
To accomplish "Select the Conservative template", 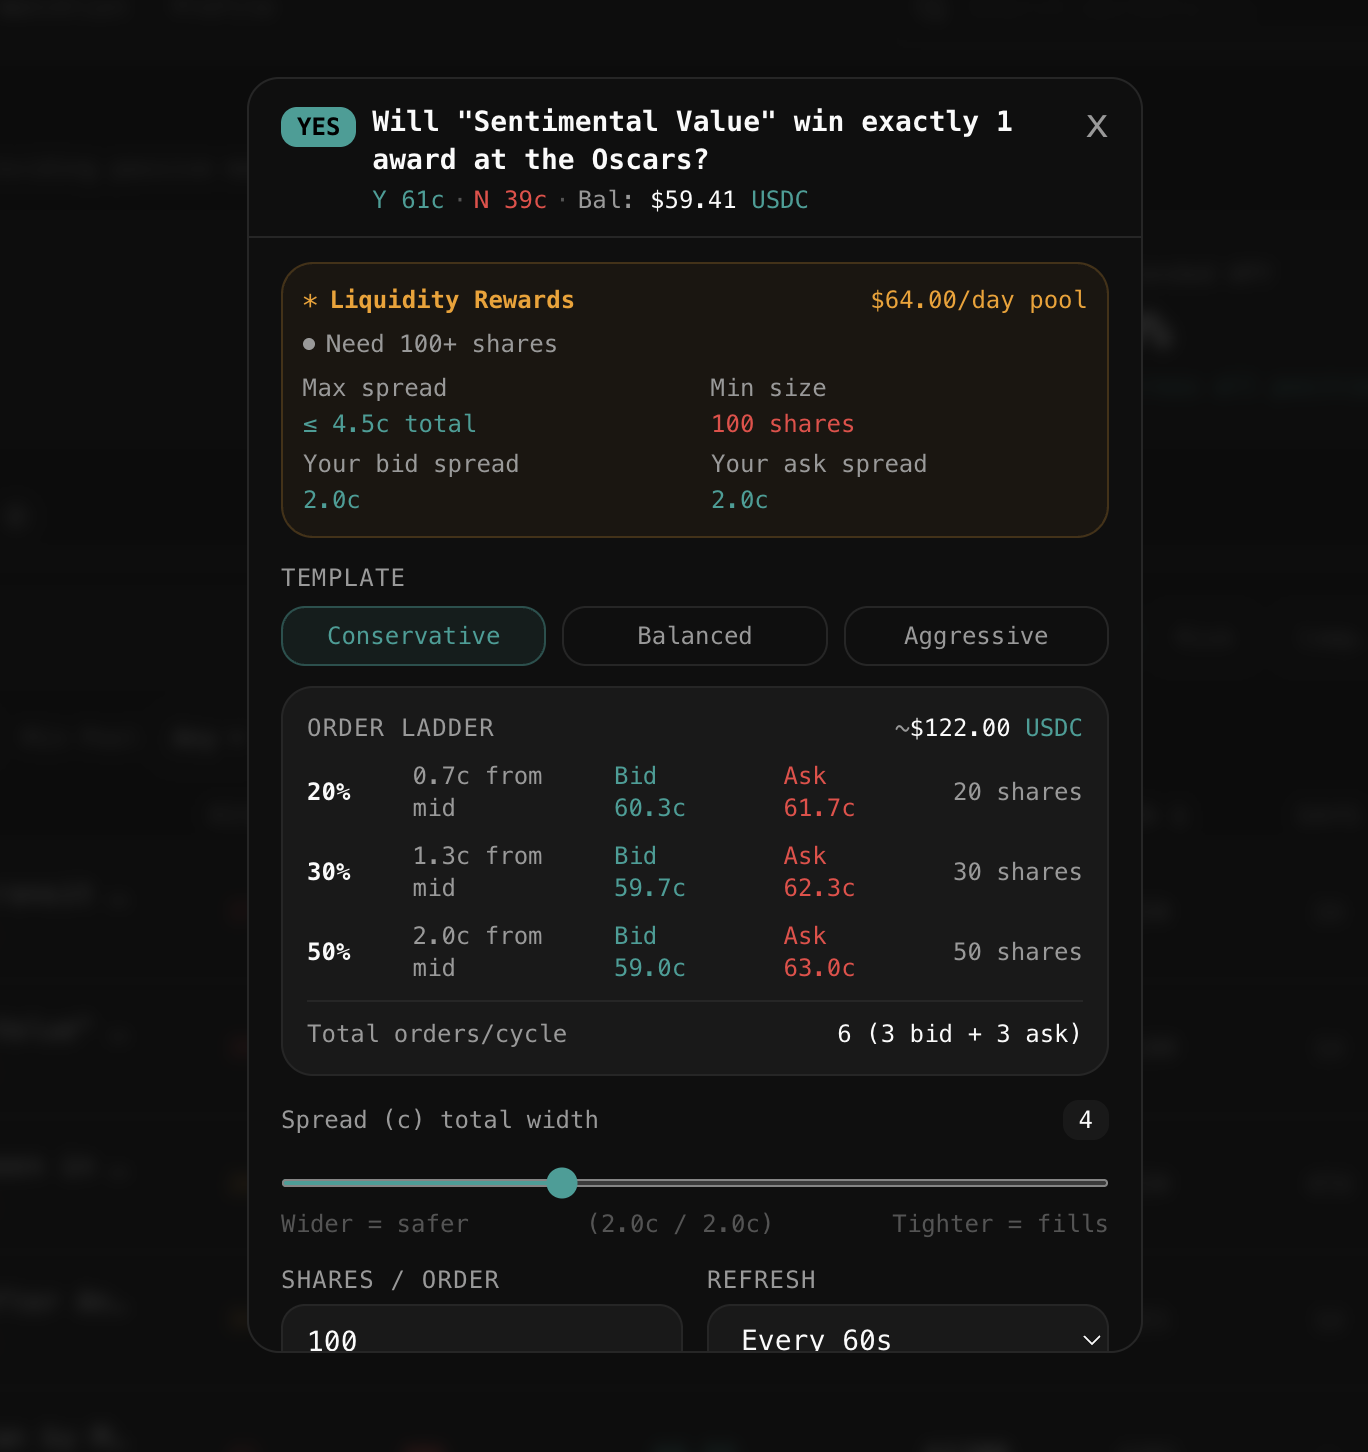I will [x=413, y=636].
